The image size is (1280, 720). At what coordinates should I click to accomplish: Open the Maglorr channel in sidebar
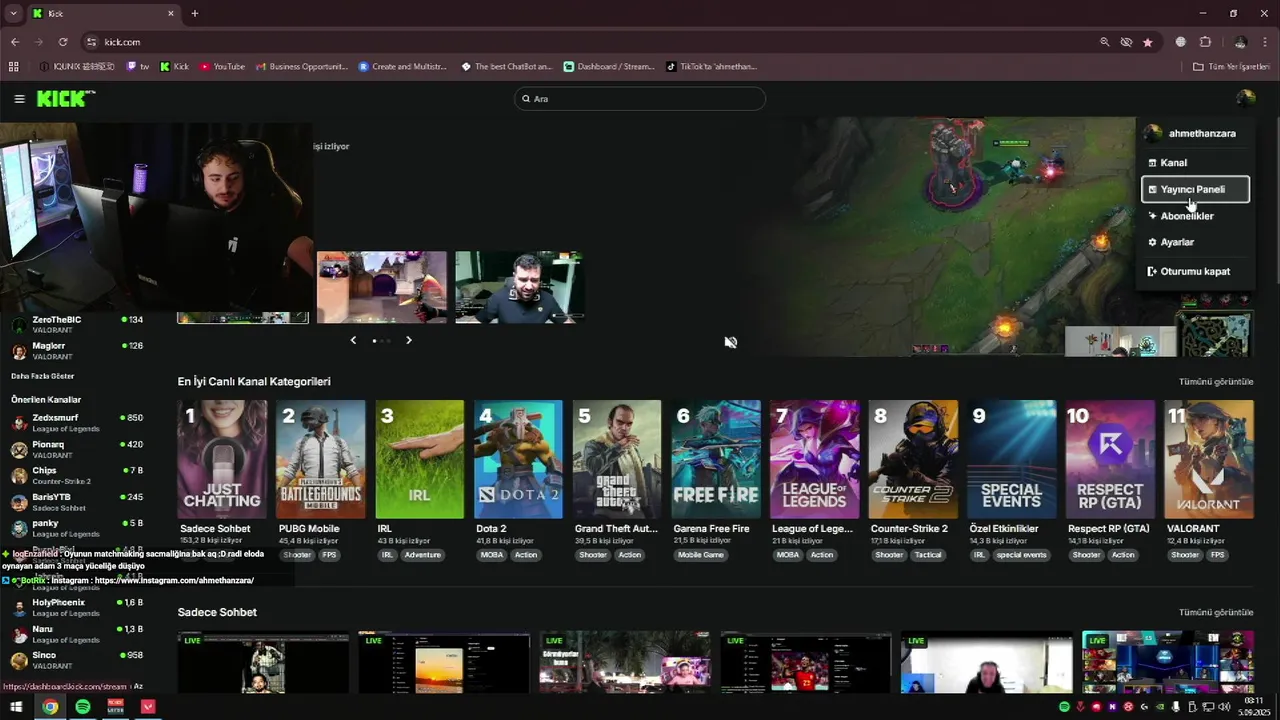77,351
